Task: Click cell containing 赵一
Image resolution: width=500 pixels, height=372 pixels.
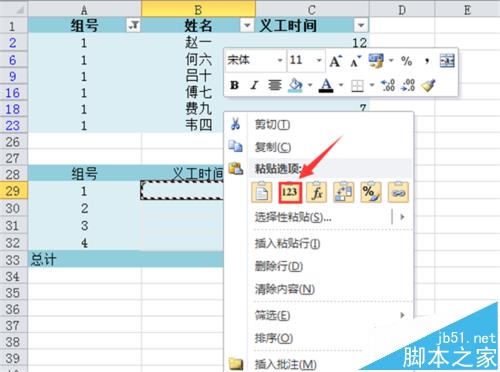Action: click(x=198, y=43)
